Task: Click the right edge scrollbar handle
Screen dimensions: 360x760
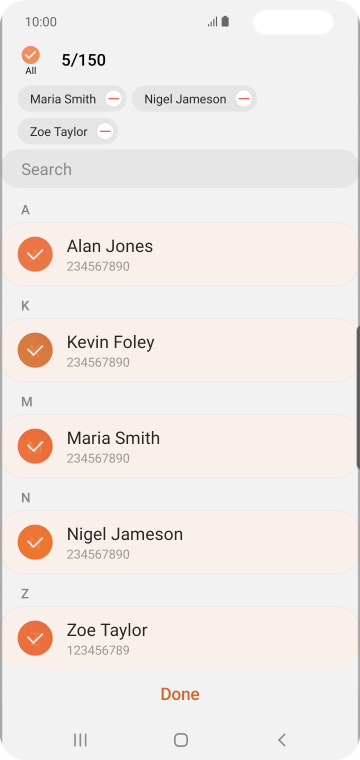Action: pyautogui.click(x=358, y=397)
